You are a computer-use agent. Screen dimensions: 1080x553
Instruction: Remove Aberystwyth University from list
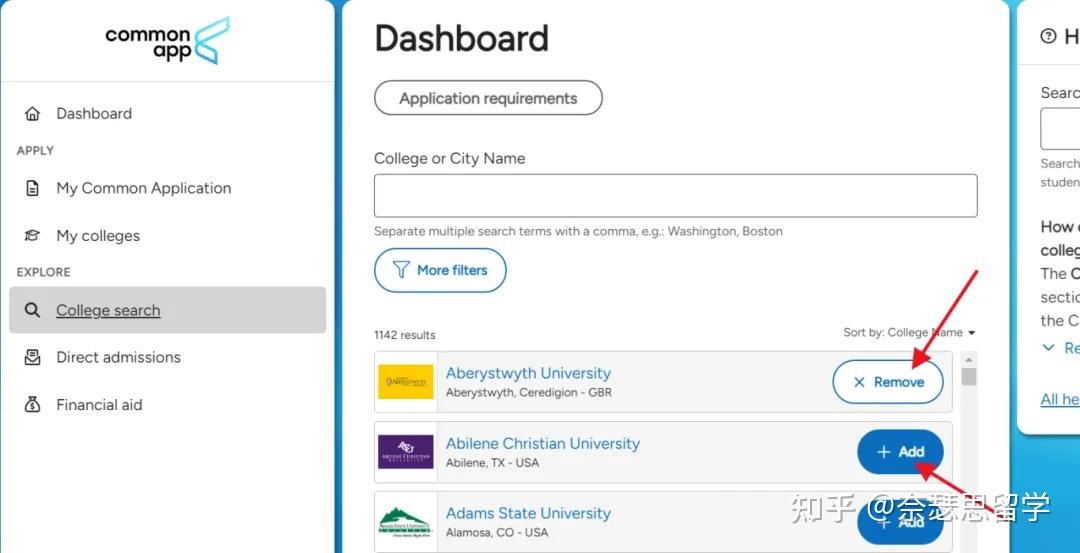pyautogui.click(x=888, y=382)
